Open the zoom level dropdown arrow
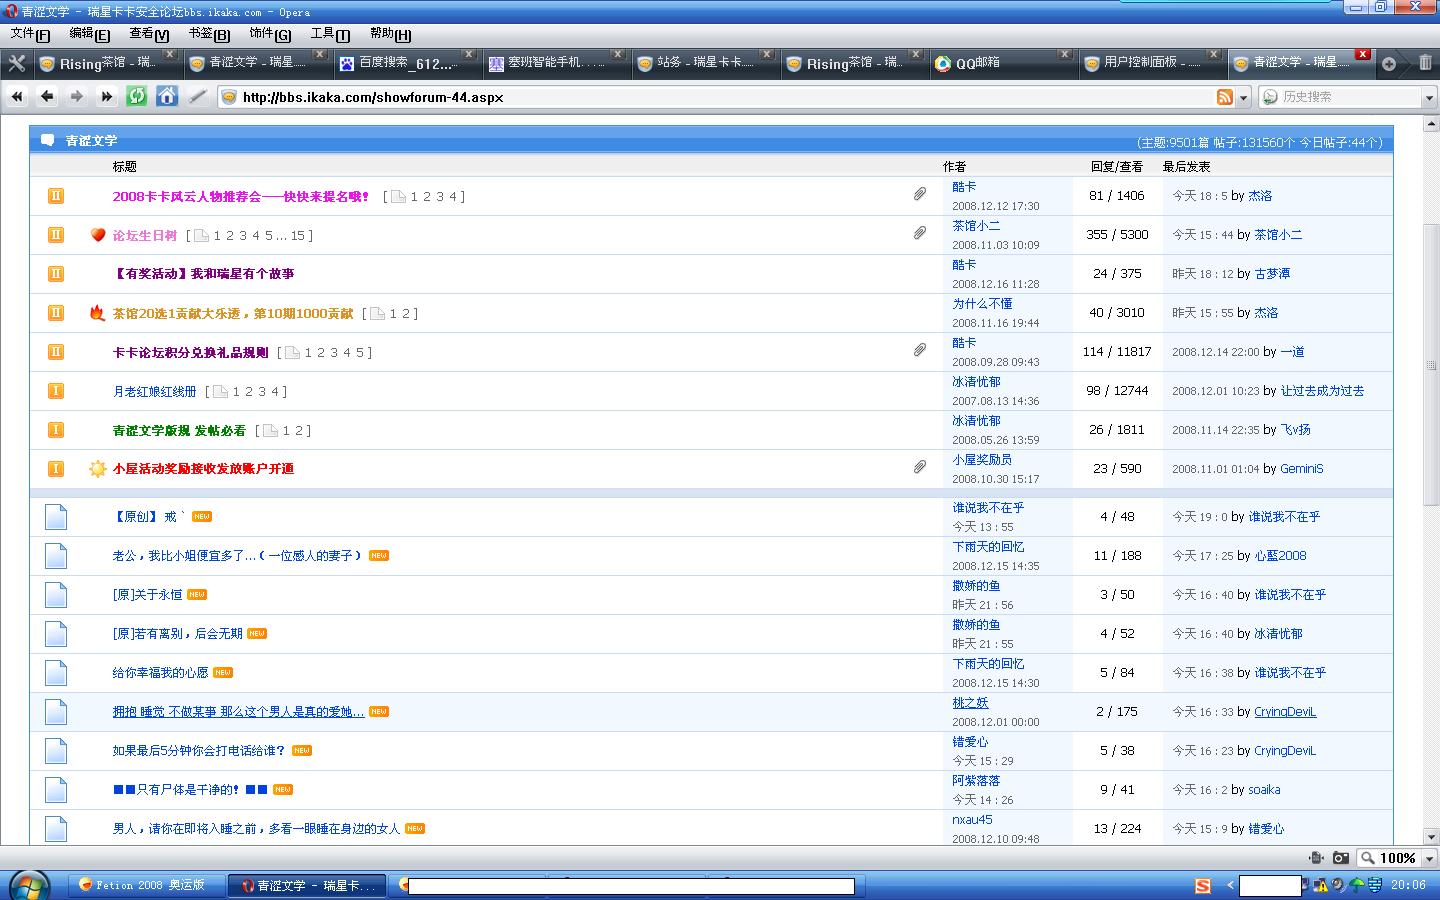 [x=1429, y=859]
